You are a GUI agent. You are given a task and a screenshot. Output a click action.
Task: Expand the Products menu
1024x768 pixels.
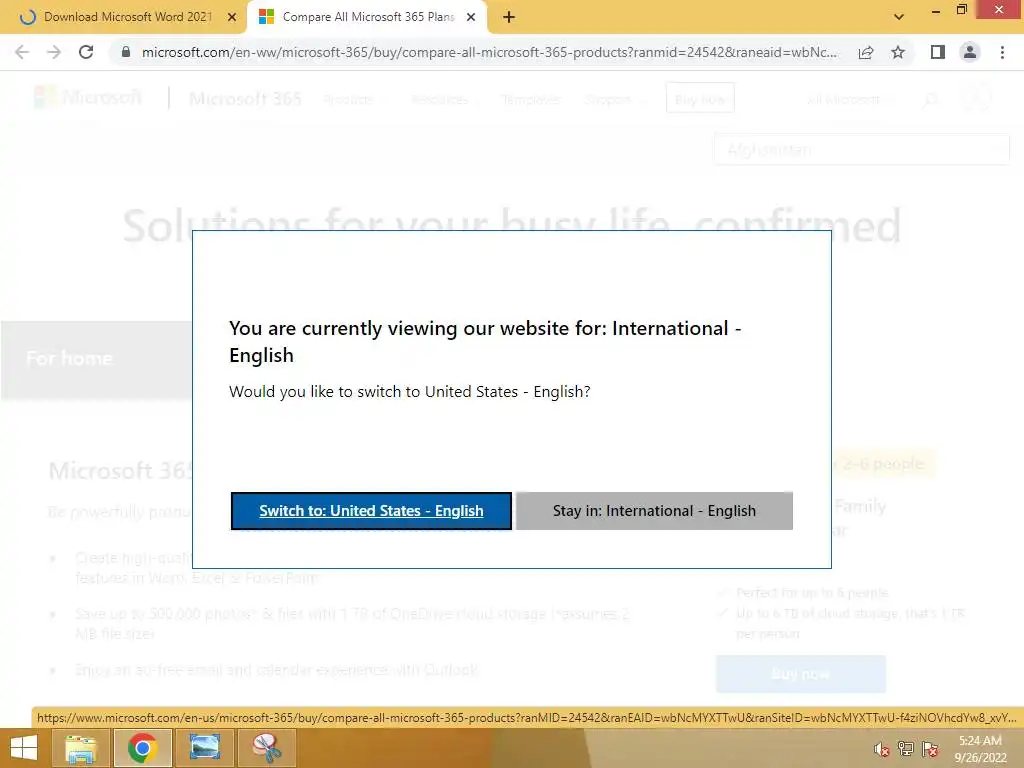(x=354, y=99)
